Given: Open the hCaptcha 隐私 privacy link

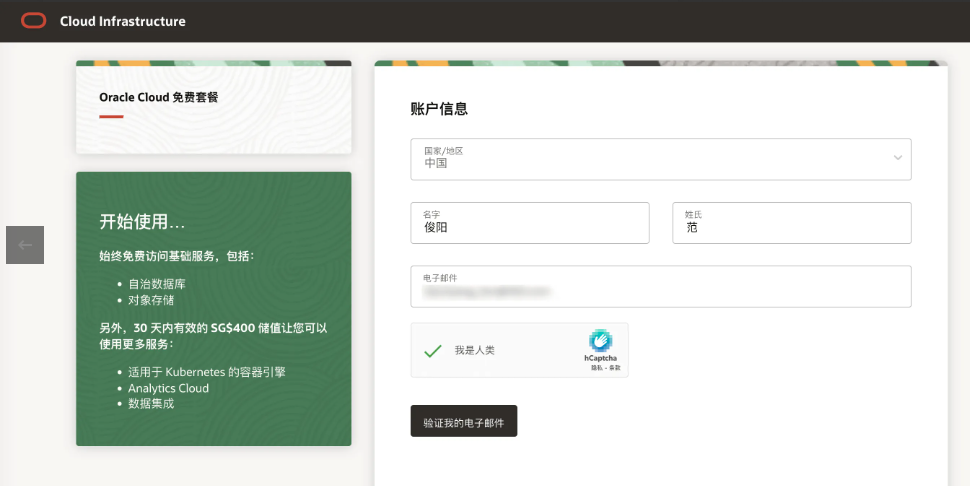Looking at the screenshot, I should (595, 368).
